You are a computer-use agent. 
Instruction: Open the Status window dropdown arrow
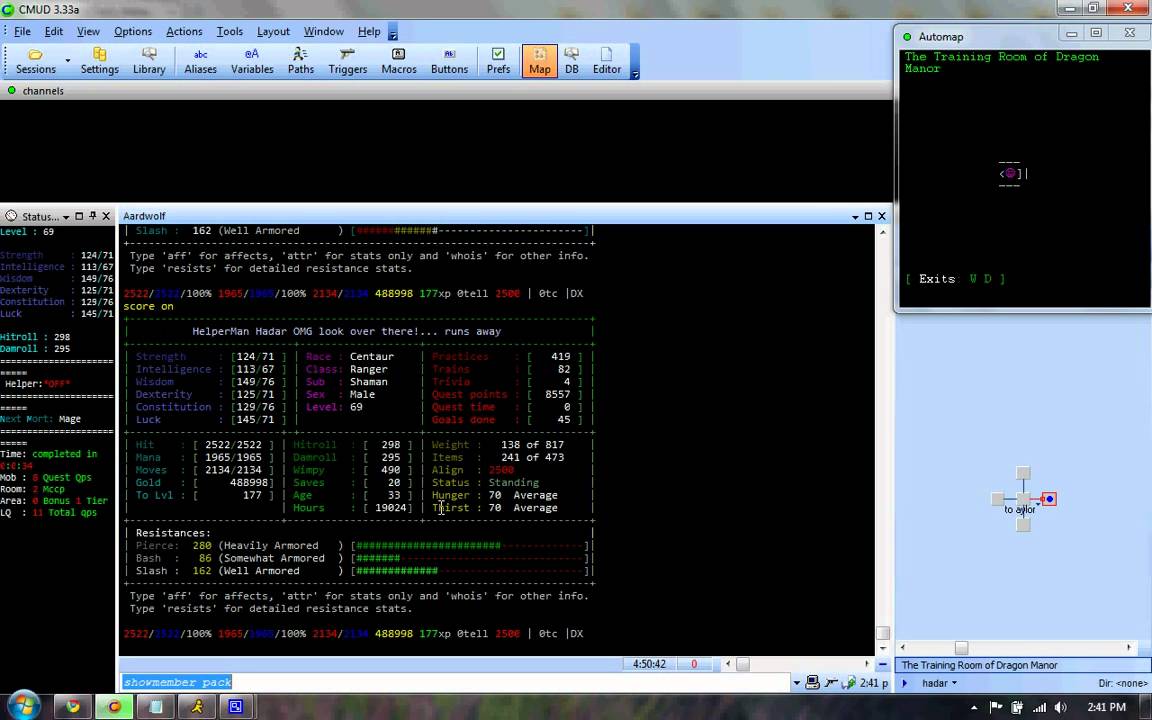tap(65, 217)
